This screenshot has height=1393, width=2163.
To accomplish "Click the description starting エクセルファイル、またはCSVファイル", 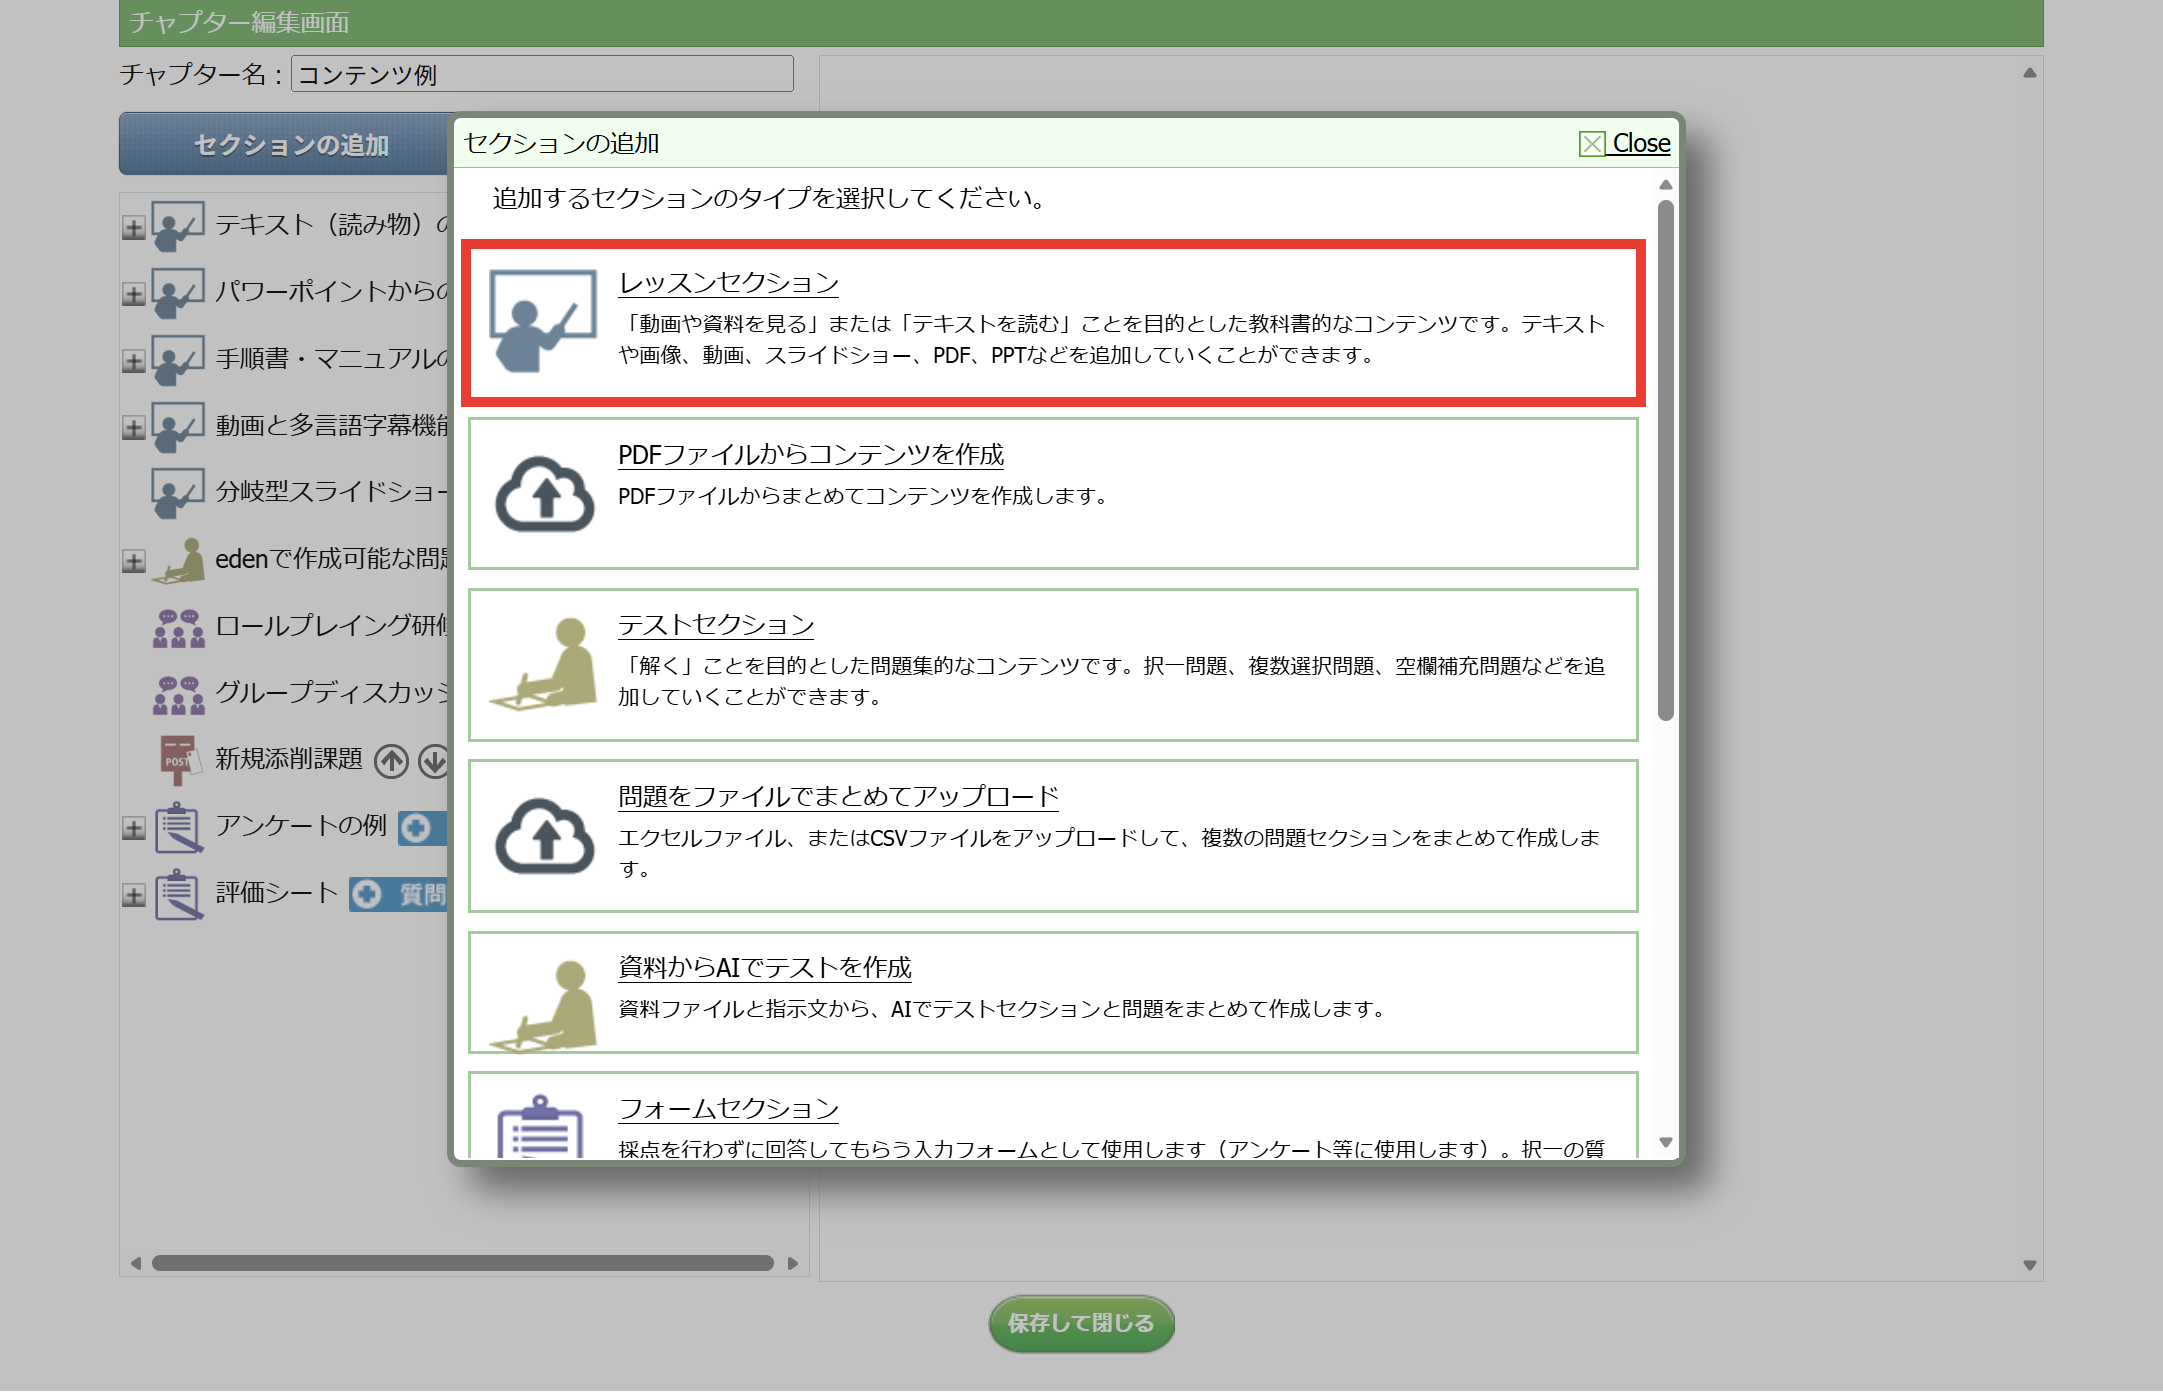I will [x=1109, y=853].
